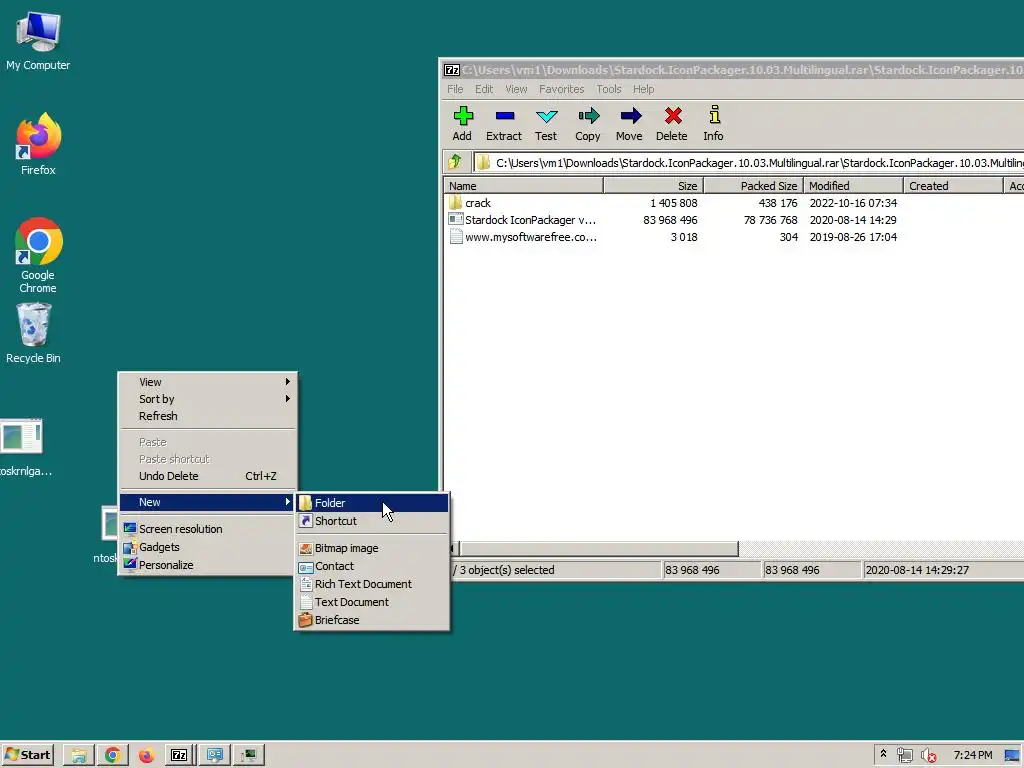Create a new Rich Text Document
The image size is (1024, 768).
[372, 584]
